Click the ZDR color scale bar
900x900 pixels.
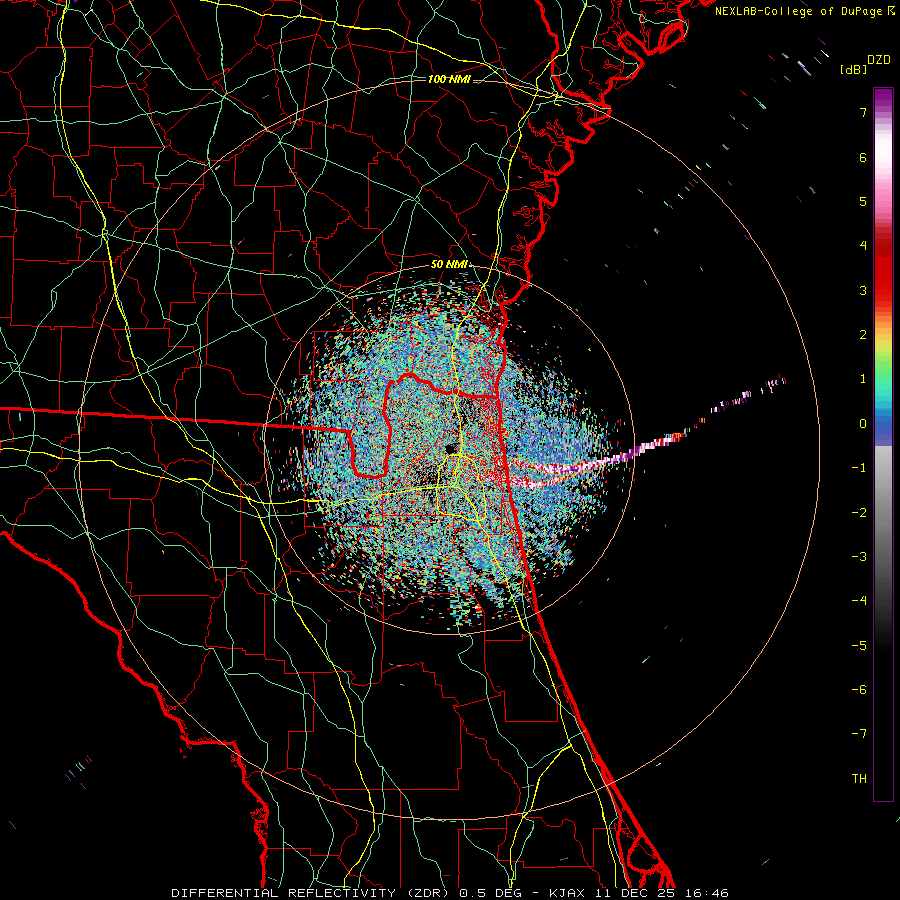click(883, 444)
